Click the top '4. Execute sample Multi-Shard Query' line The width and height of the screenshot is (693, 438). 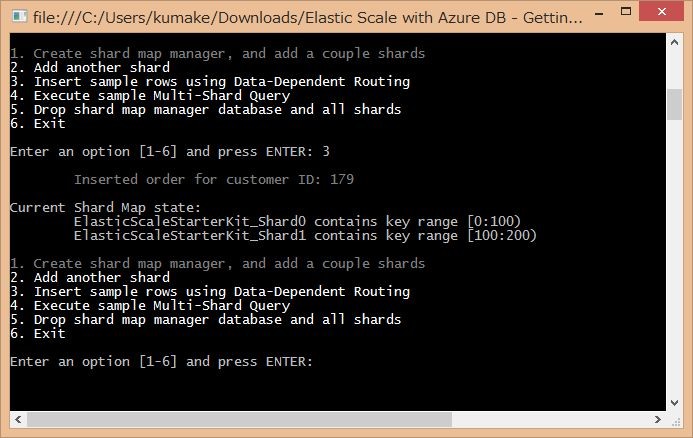[150, 95]
